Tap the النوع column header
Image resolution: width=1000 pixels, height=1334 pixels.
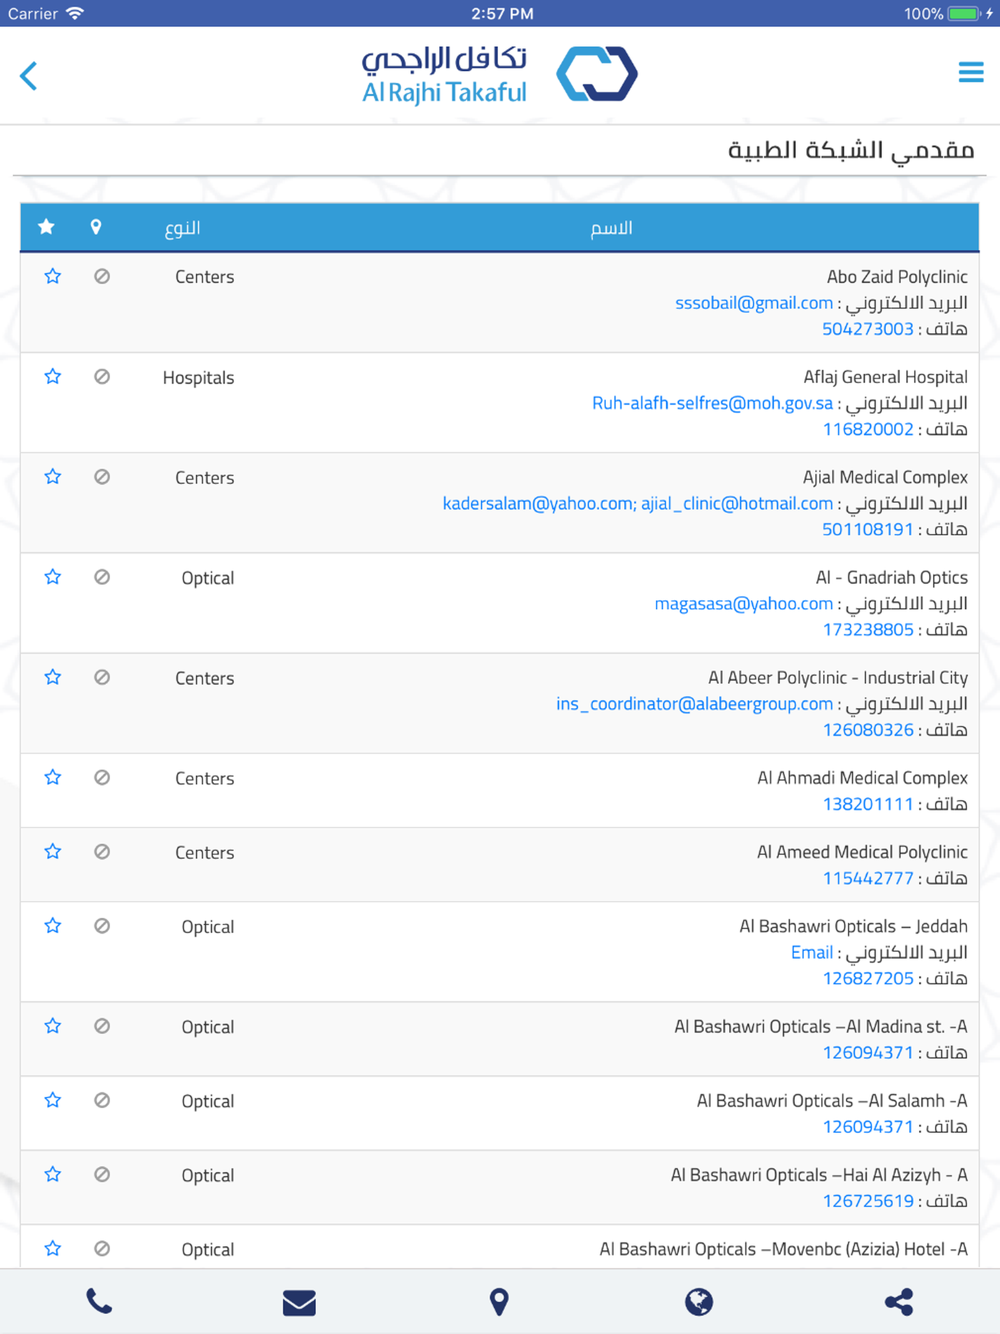coord(182,228)
